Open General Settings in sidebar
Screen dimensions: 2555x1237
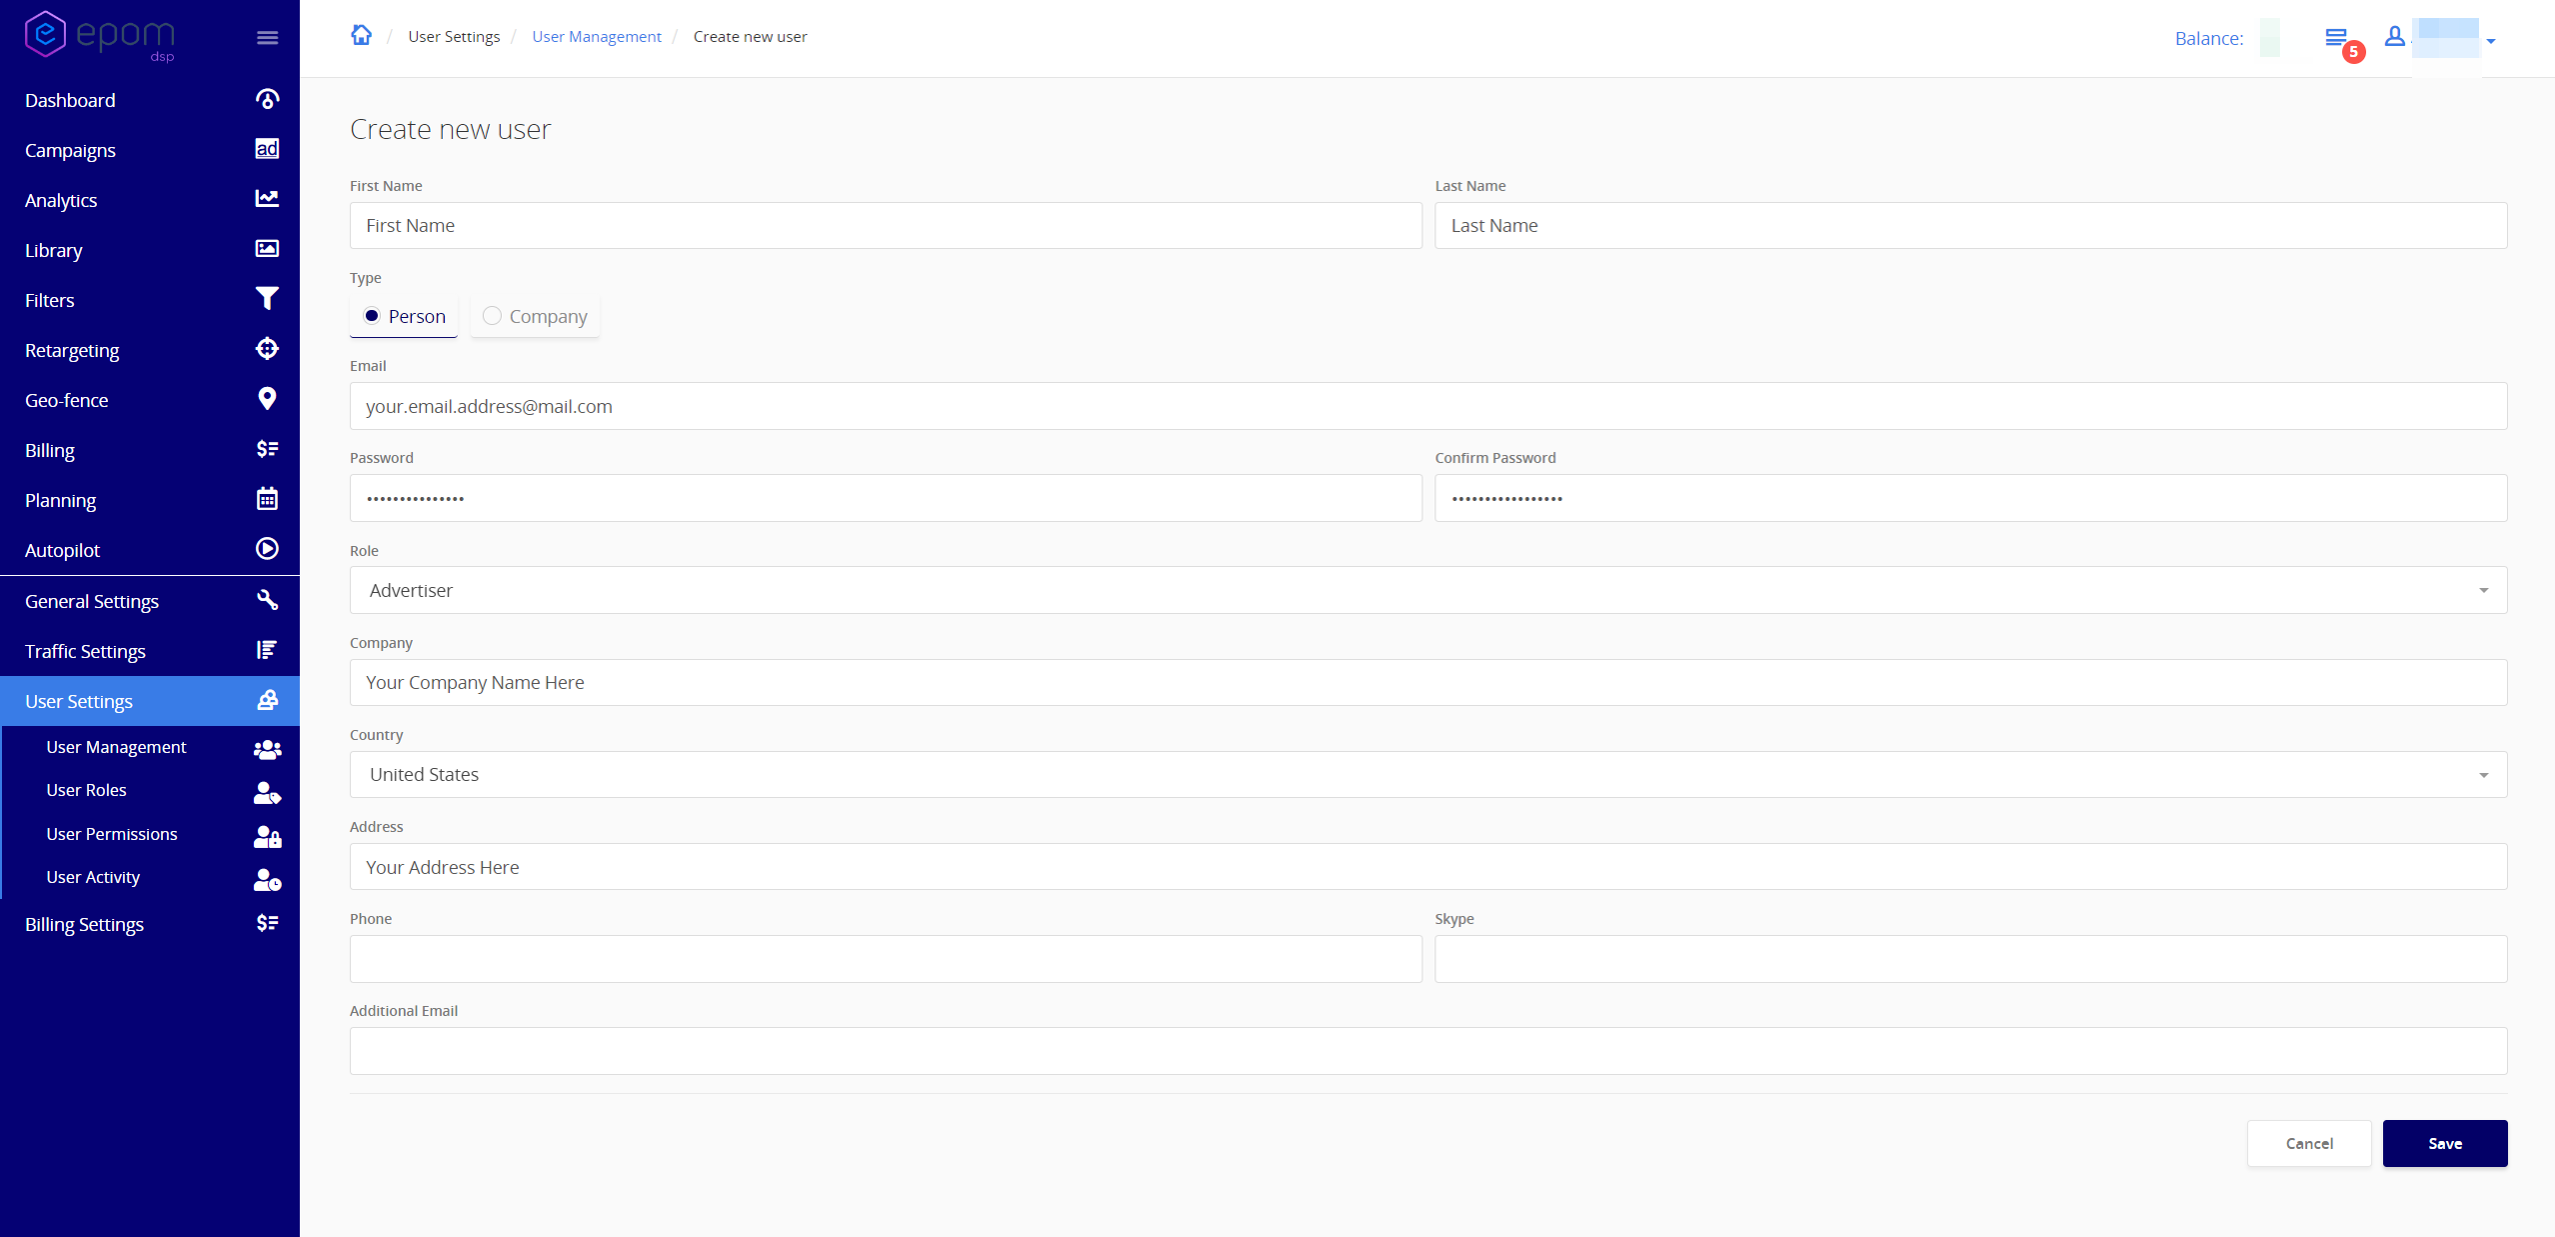point(92,601)
